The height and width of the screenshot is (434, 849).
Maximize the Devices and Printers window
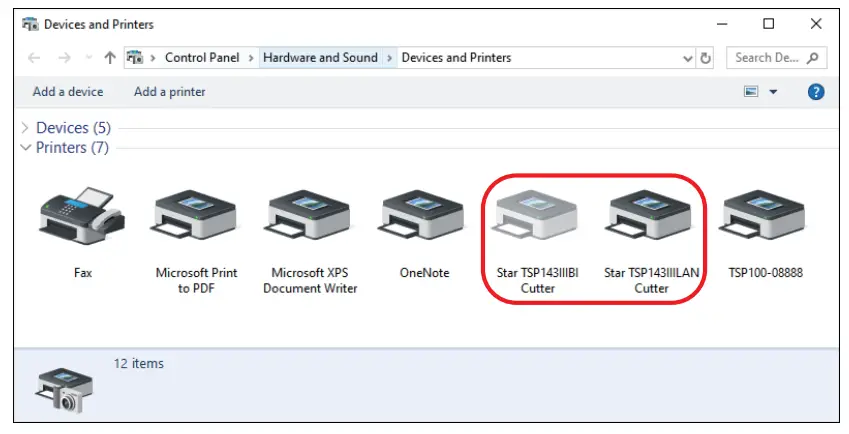click(x=768, y=24)
